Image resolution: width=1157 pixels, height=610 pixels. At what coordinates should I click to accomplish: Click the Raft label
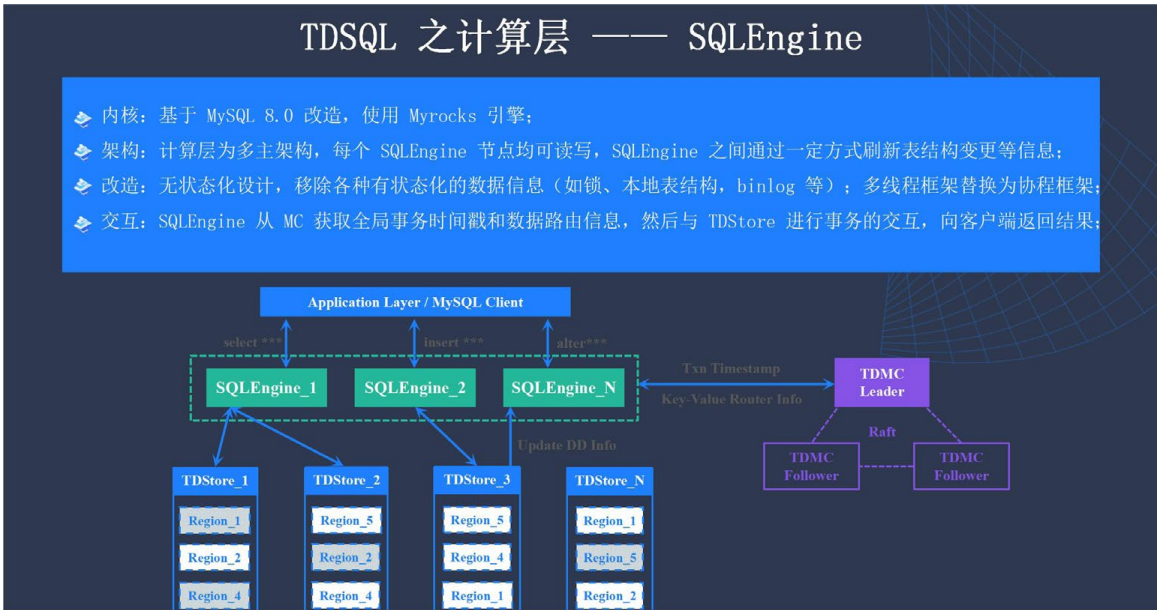tap(883, 431)
